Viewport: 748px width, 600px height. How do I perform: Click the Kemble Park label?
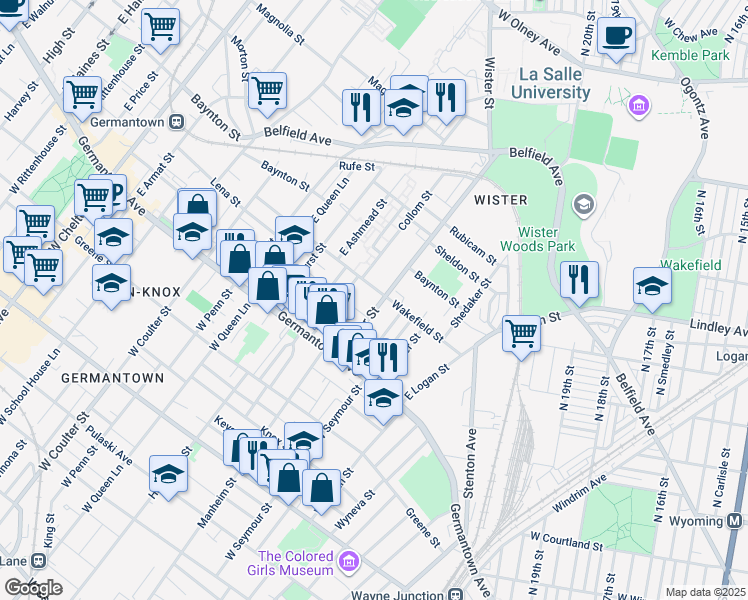pos(690,55)
